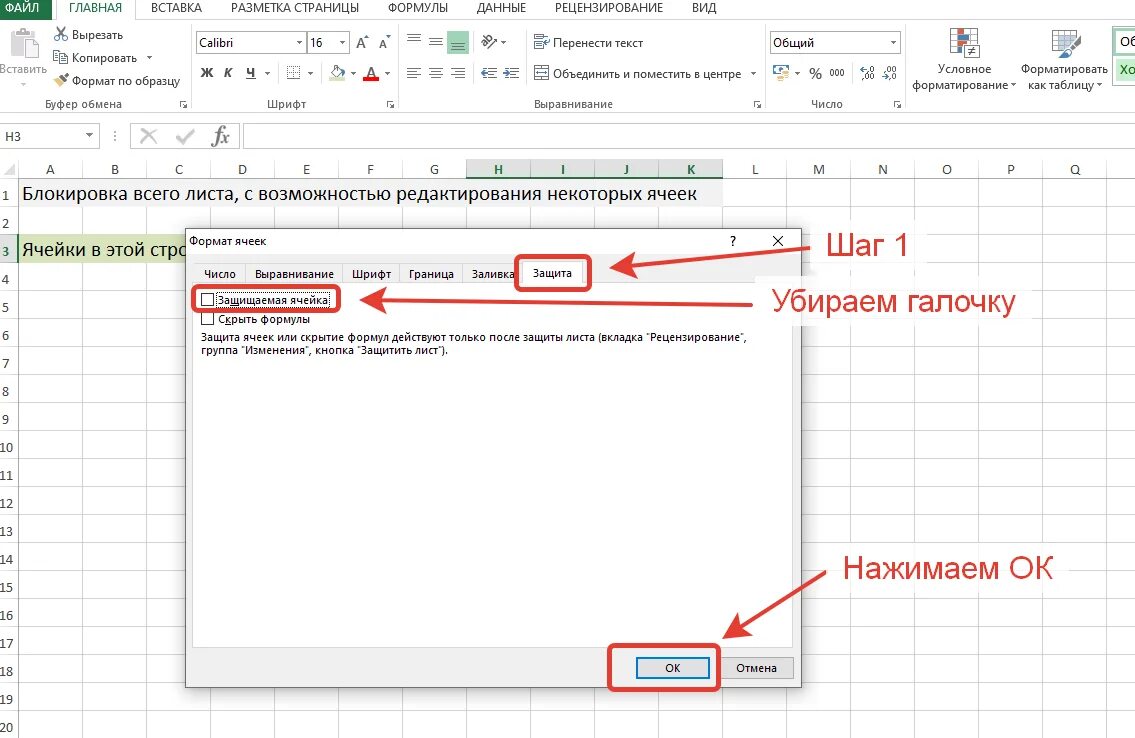Open Format as Table (Форматировать как таблицу)
Screen dimensions: 1135x738
click(1065, 59)
